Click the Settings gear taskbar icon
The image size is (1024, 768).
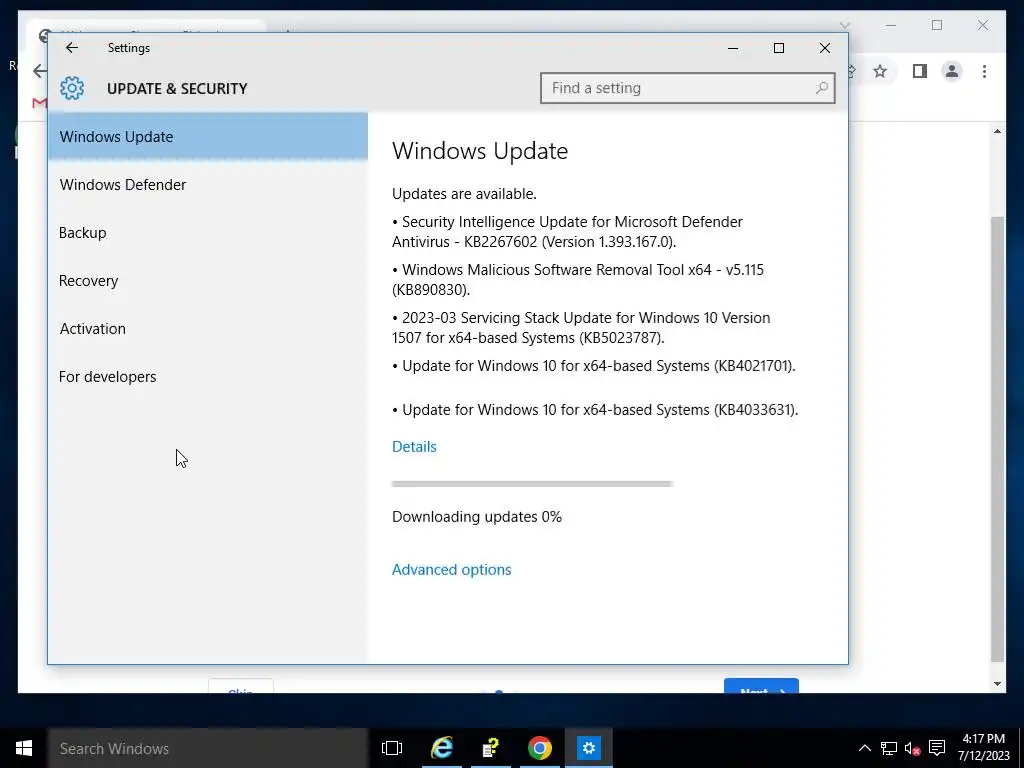pyautogui.click(x=588, y=748)
